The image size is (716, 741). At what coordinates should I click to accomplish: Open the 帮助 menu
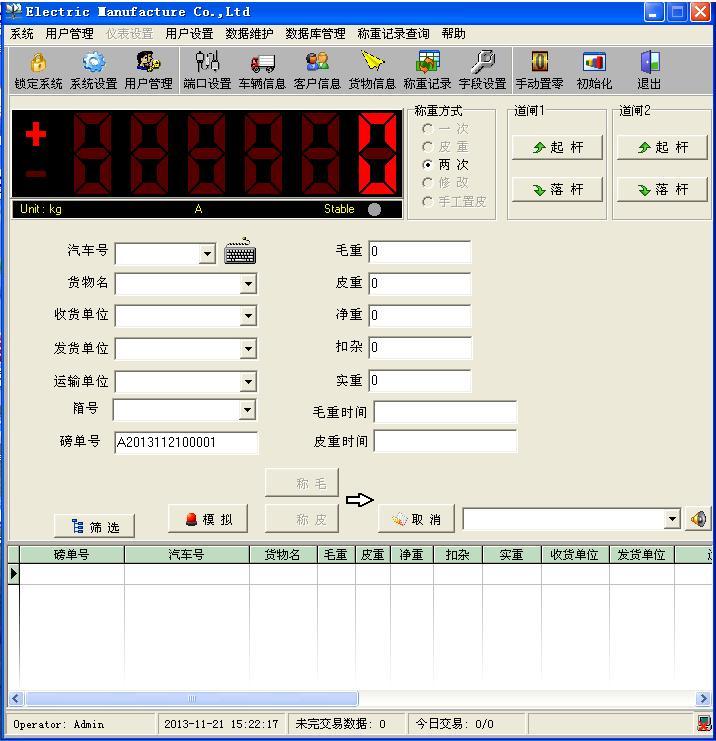click(453, 34)
